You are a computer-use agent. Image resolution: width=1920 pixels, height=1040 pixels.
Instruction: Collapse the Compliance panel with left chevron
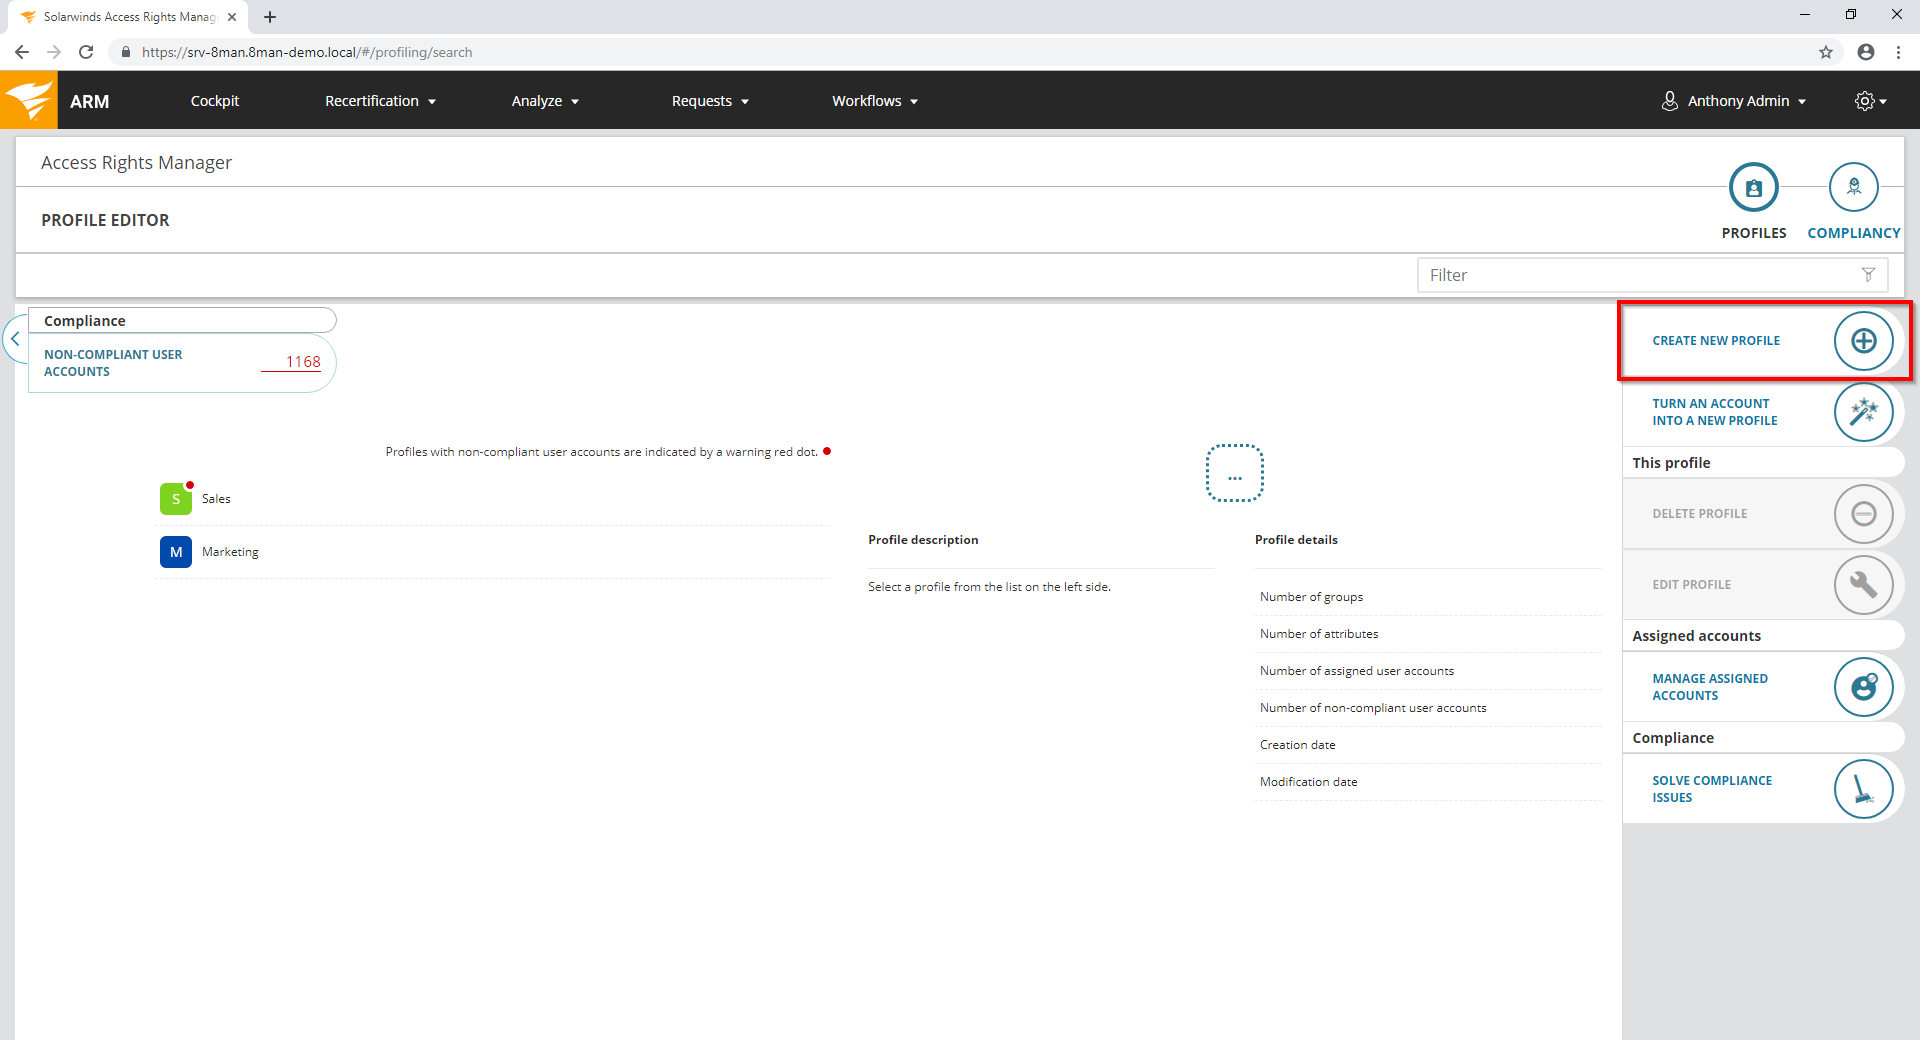(x=15, y=339)
